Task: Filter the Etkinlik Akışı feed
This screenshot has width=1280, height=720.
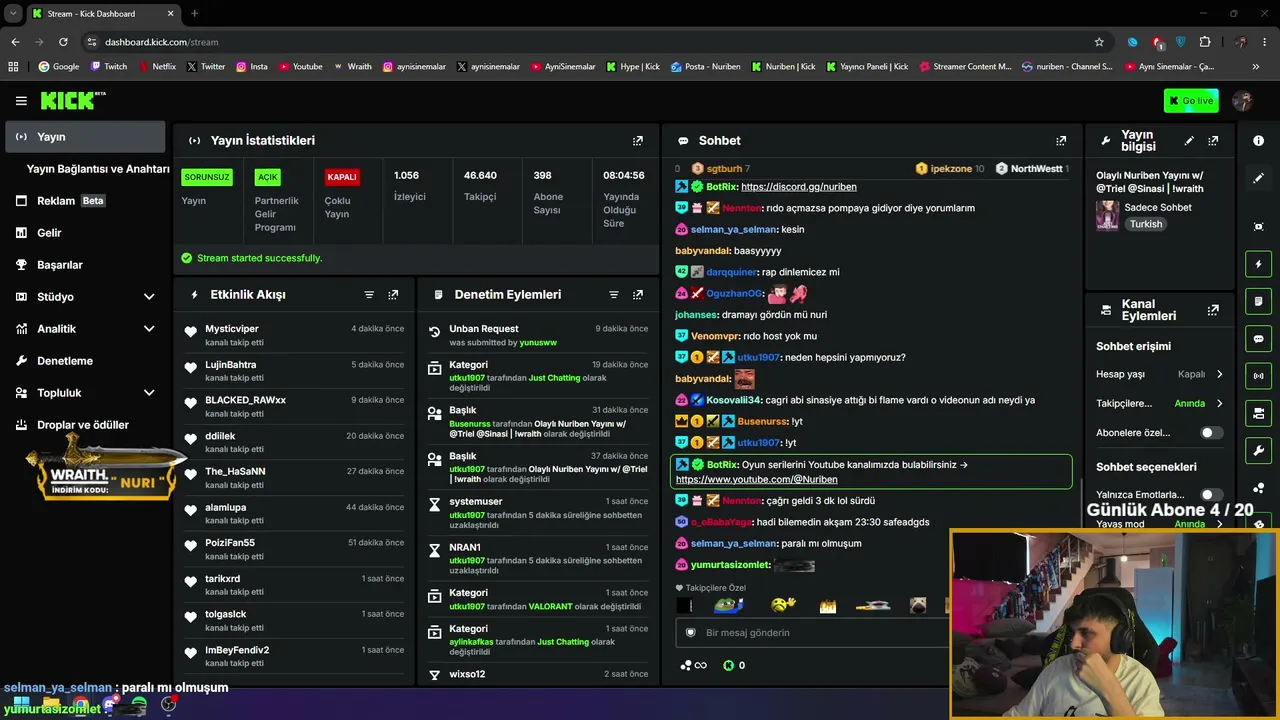Action: pyautogui.click(x=369, y=295)
